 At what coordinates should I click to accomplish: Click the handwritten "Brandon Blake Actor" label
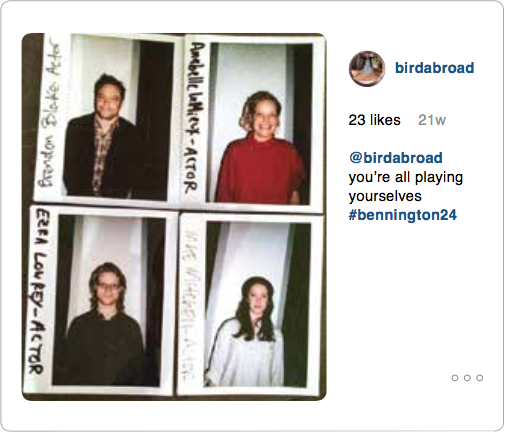tap(49, 113)
